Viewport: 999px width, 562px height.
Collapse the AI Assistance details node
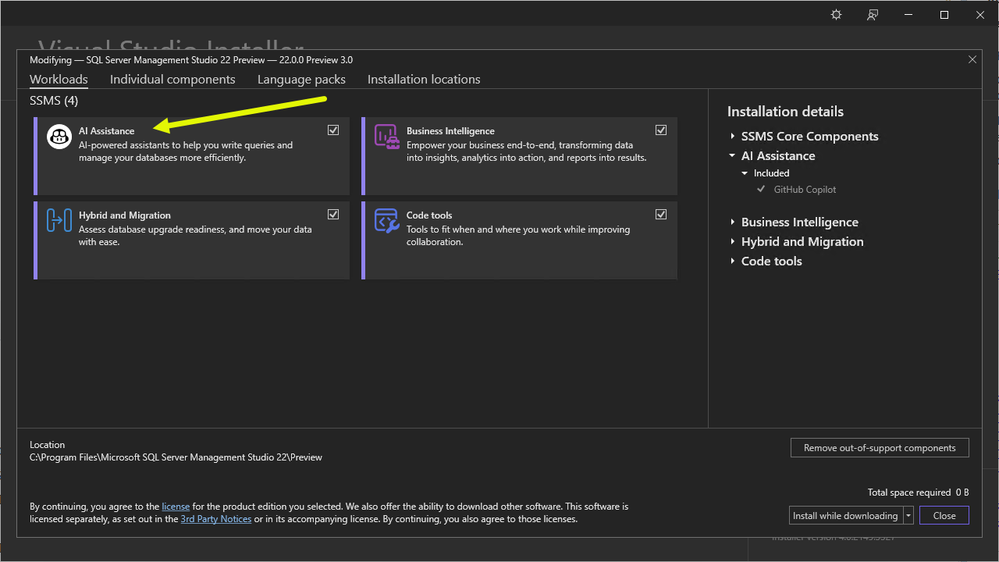point(733,155)
